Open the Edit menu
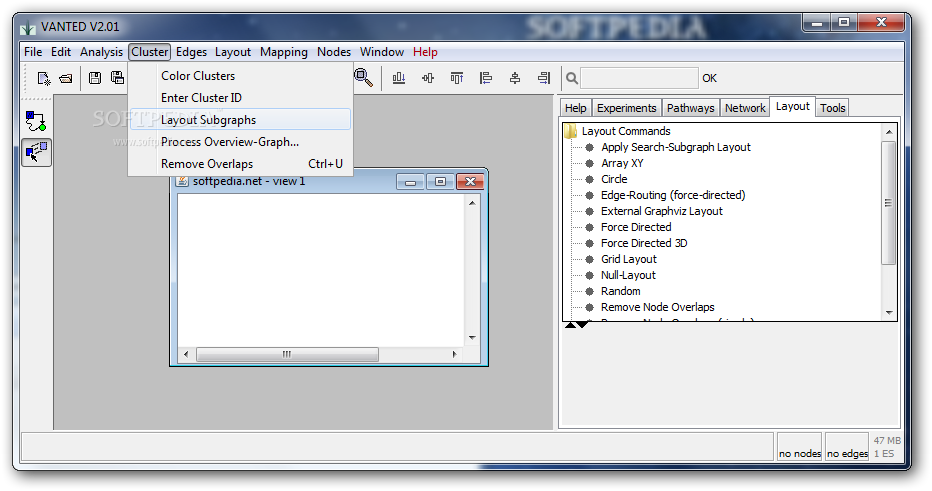Viewport: 932px width, 491px height. [x=61, y=52]
